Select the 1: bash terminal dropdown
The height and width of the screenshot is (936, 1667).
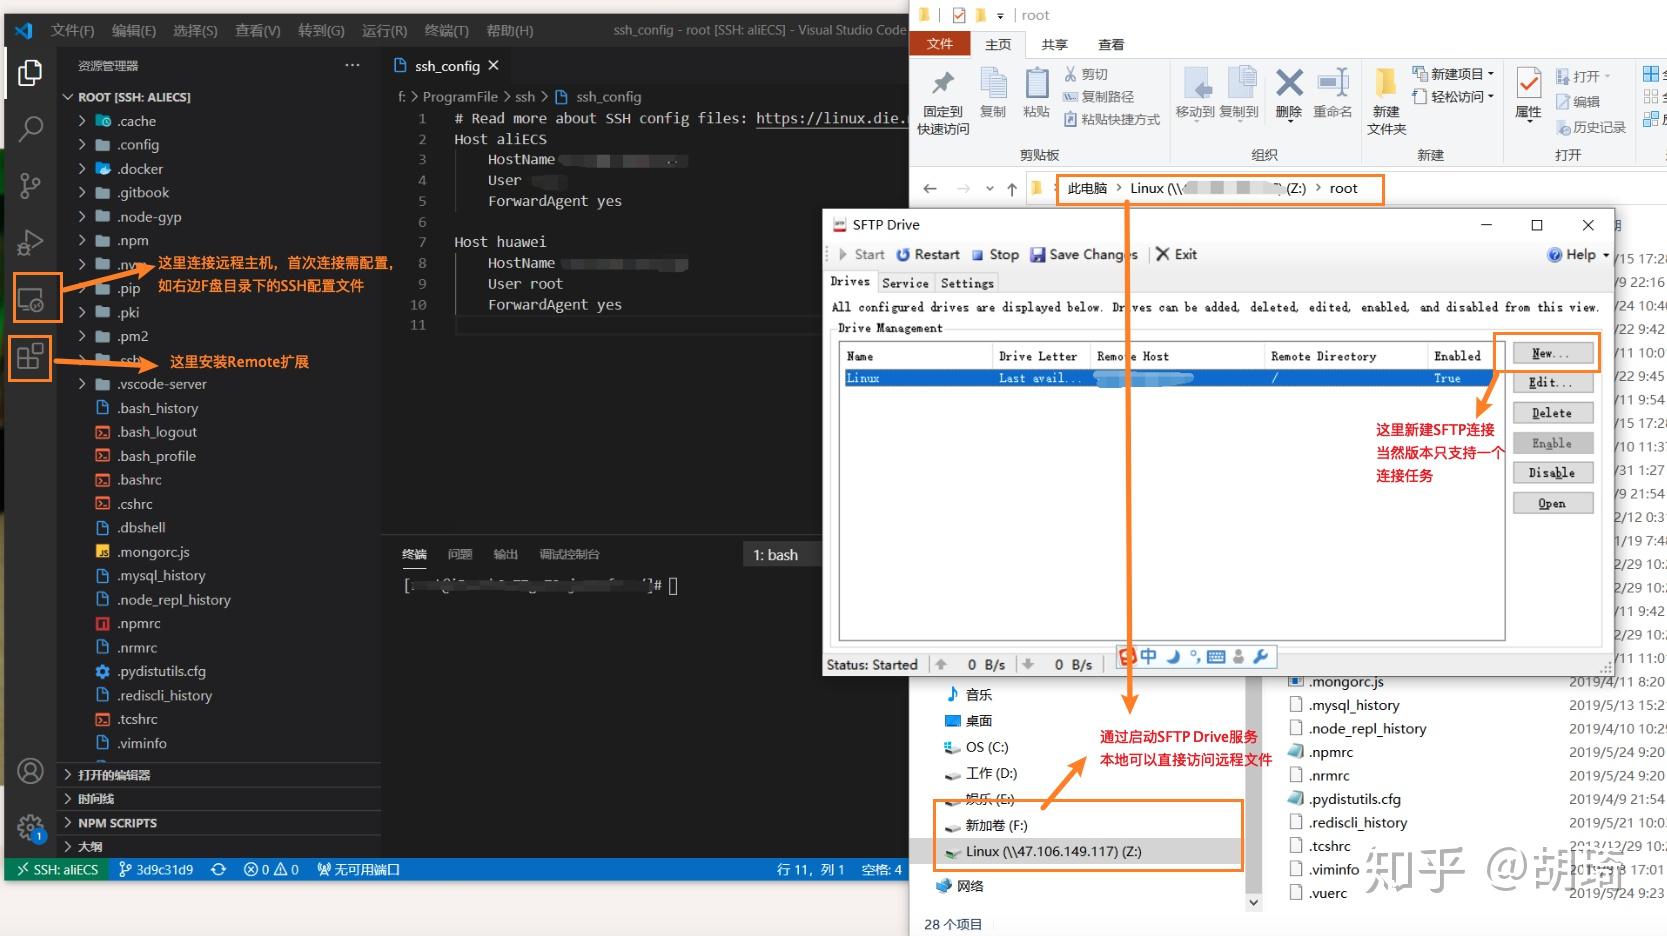click(781, 554)
